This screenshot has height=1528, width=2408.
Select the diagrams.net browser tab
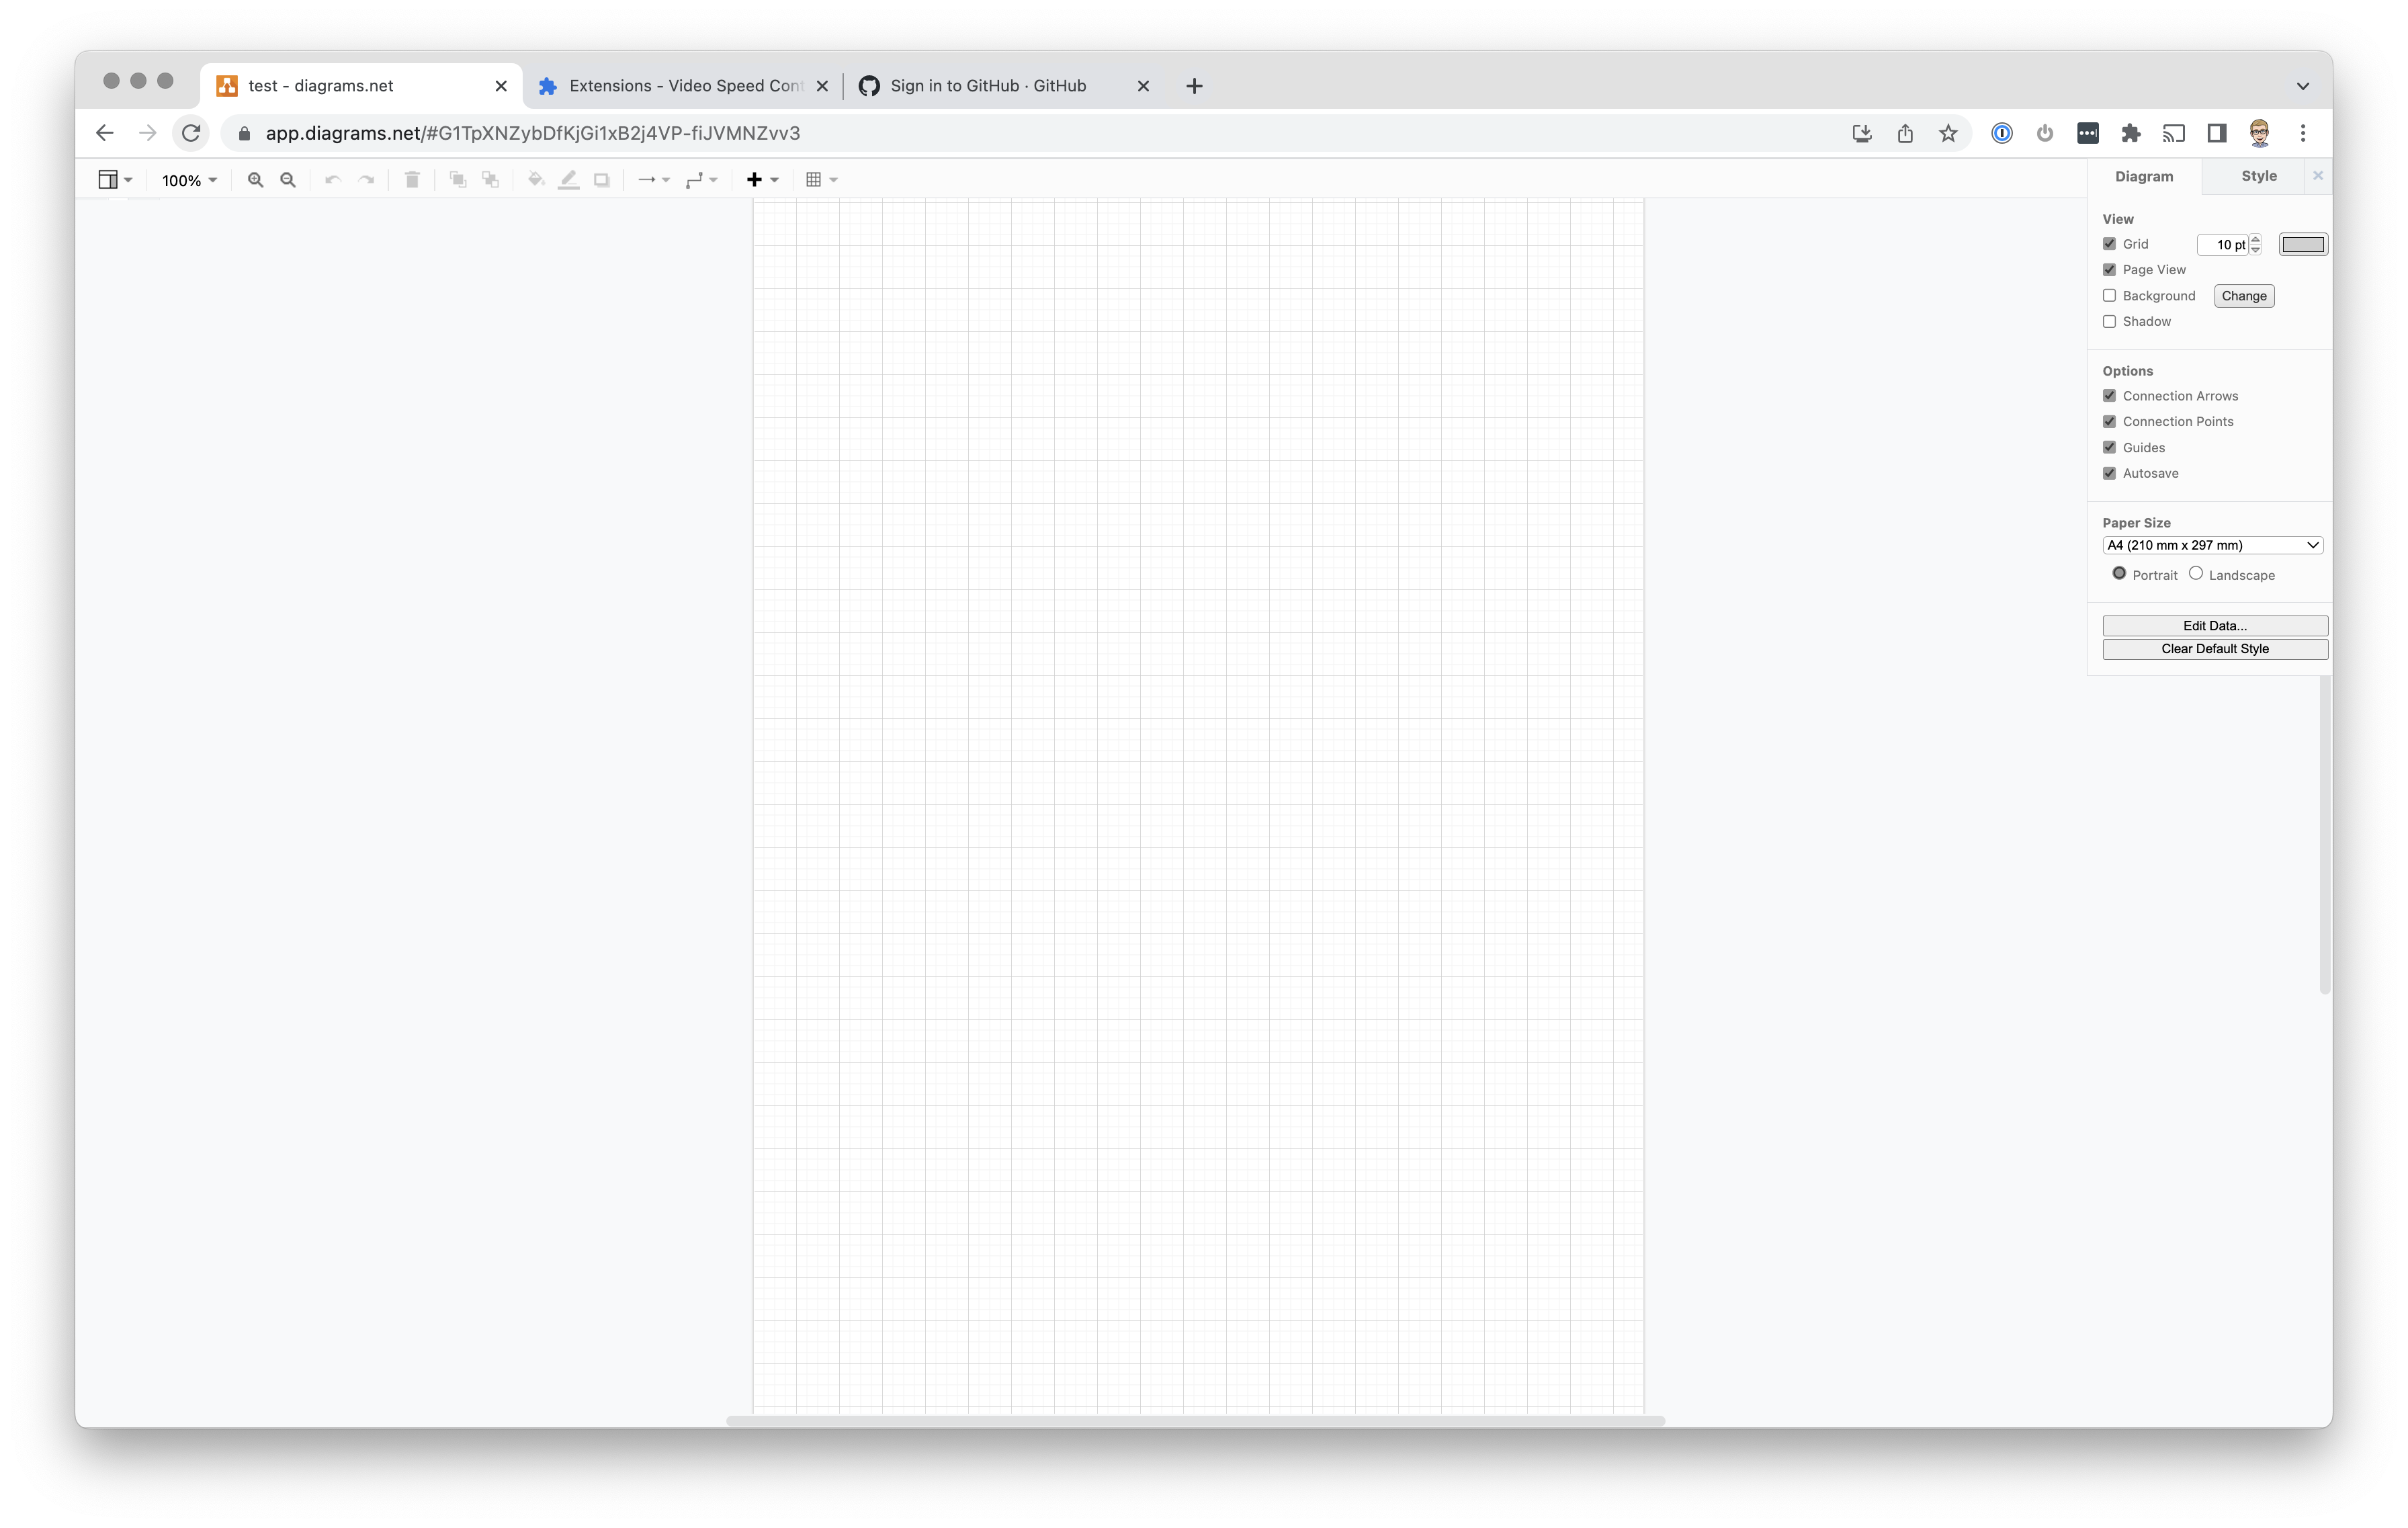coord(320,85)
